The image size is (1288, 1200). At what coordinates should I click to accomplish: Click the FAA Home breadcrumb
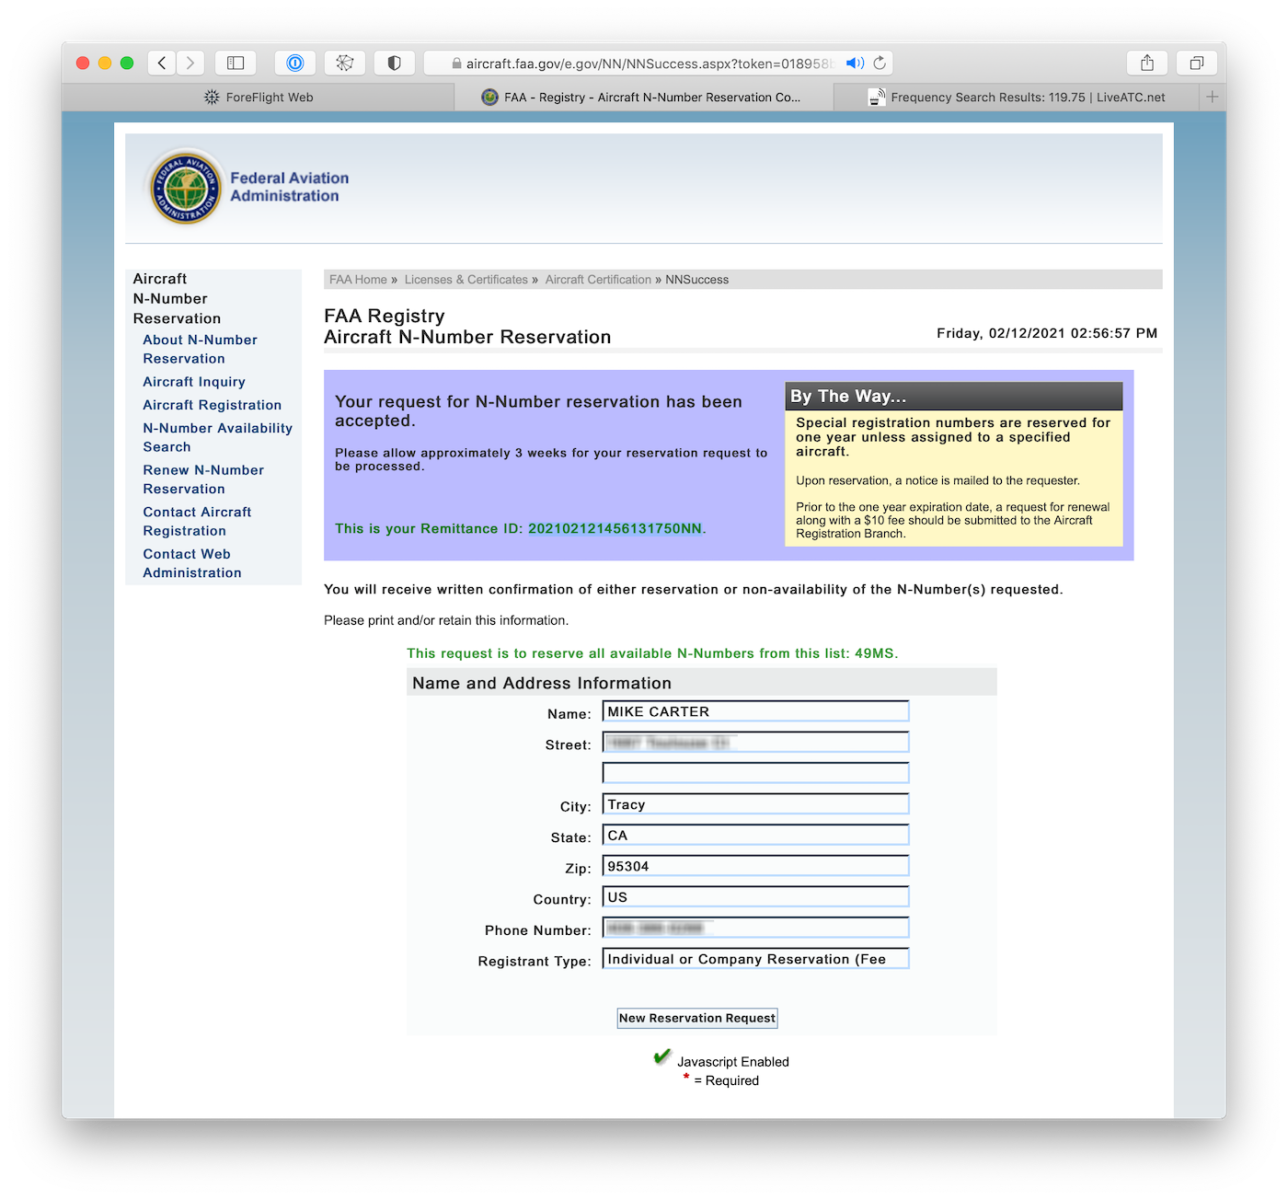click(358, 280)
